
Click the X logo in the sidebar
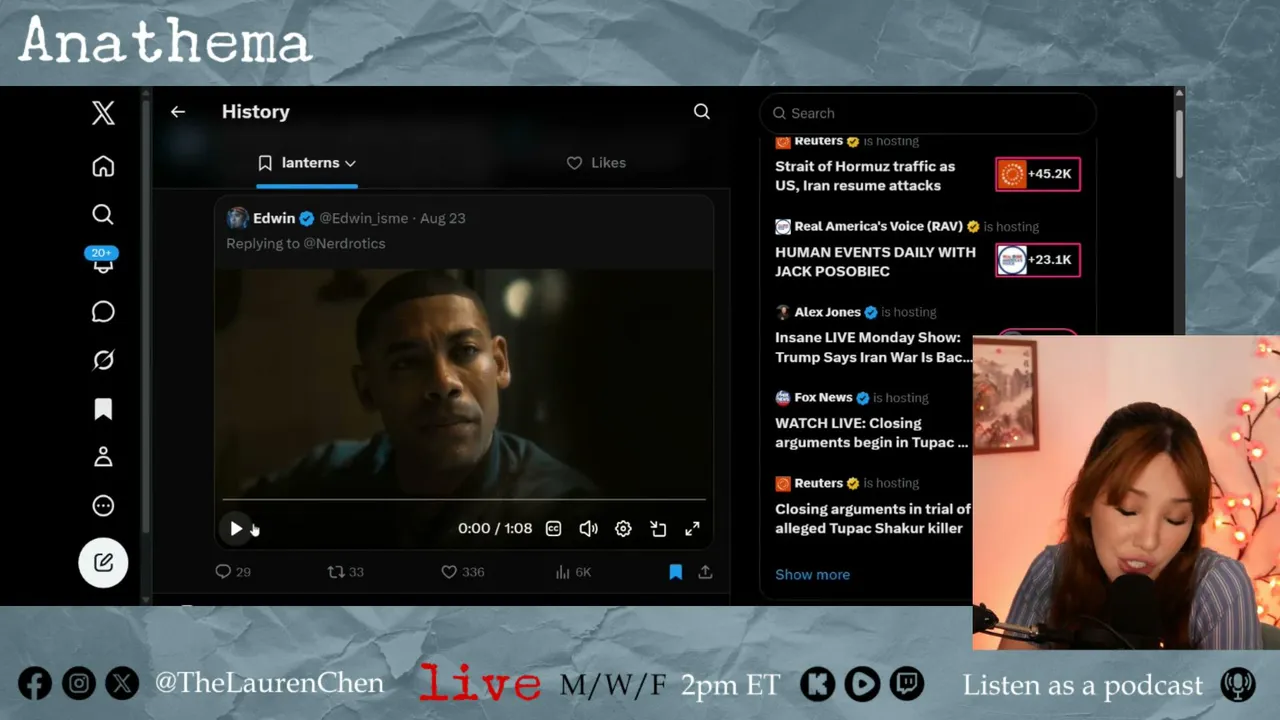[103, 113]
